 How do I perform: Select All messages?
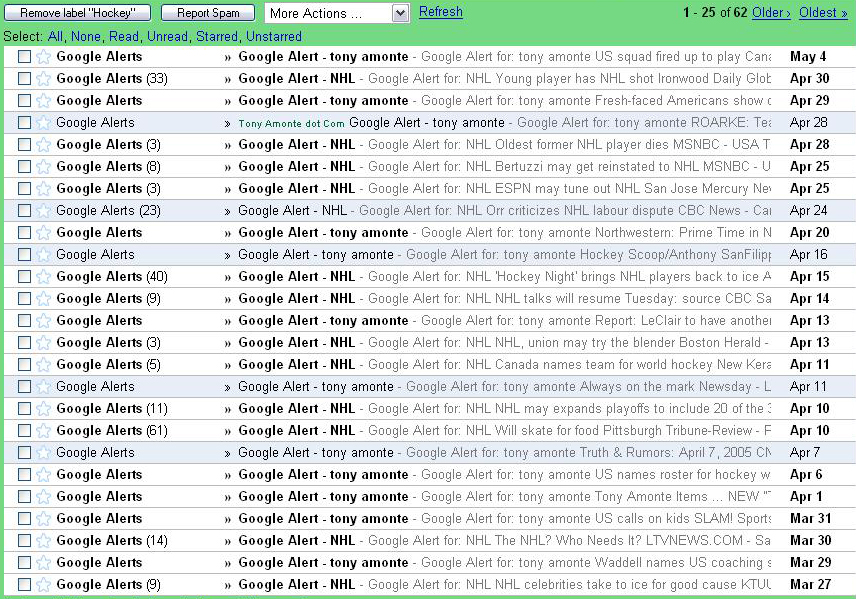click(55, 37)
